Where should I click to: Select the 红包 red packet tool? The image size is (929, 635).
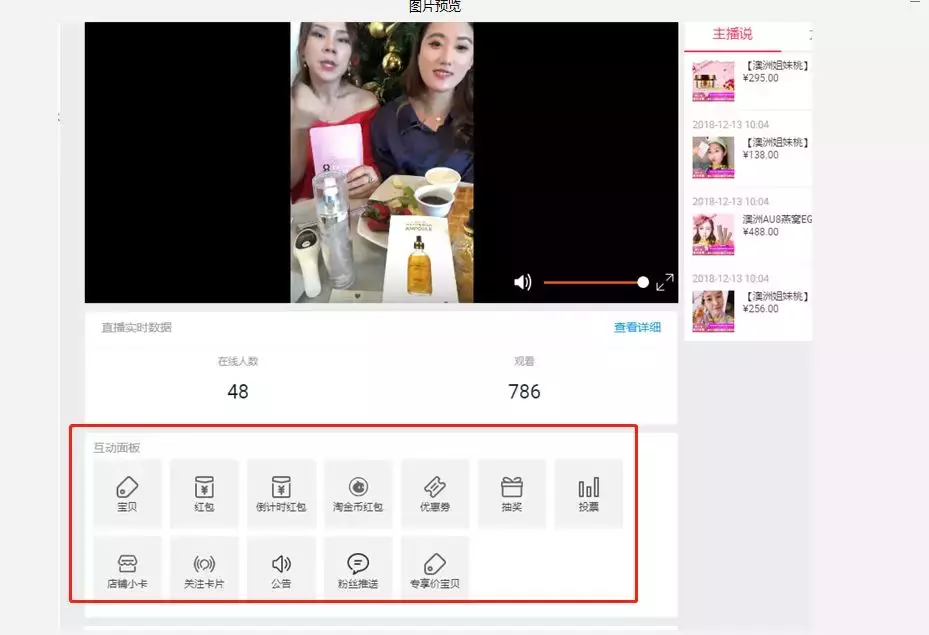click(204, 493)
